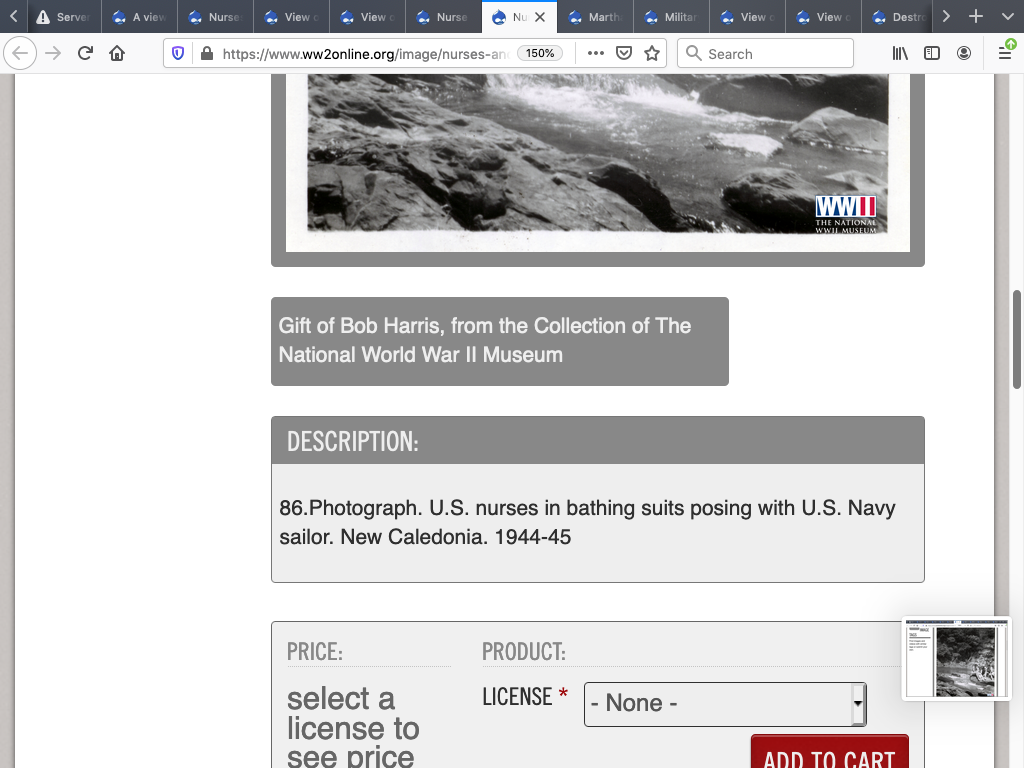Open the Firefox hamburger menu
This screenshot has height=768, width=1024.
click(1005, 54)
